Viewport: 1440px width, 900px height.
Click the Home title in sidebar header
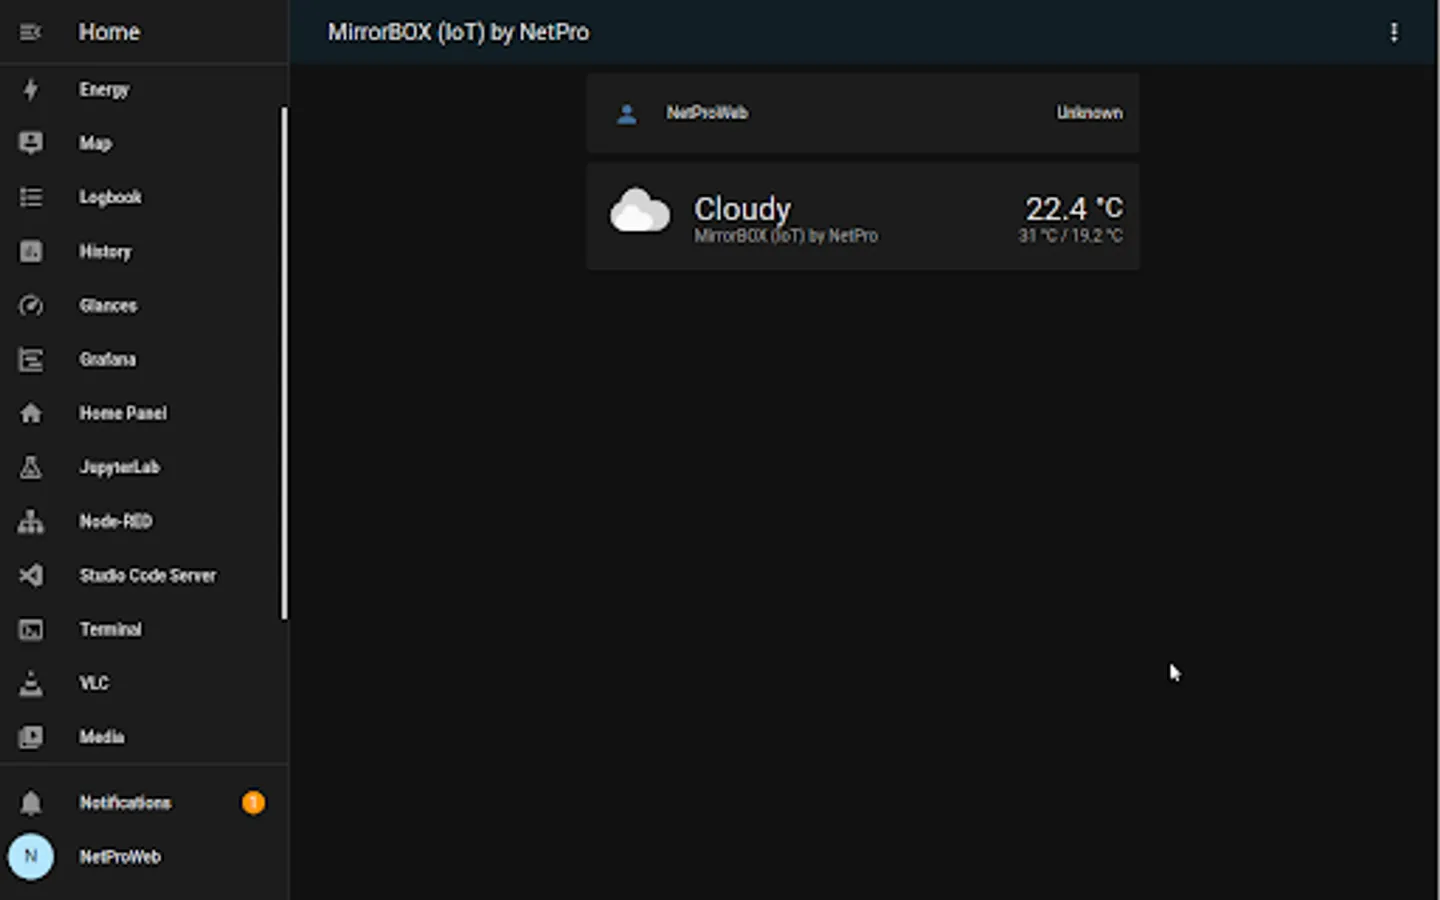[109, 32]
